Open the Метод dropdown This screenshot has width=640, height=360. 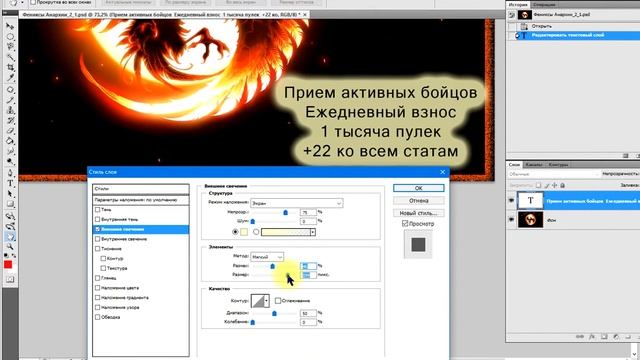pos(267,257)
